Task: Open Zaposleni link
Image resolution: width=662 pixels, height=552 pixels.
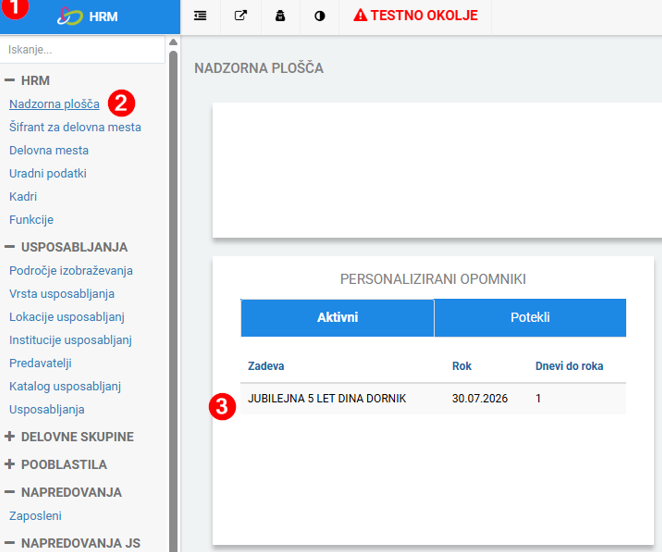Action: pyautogui.click(x=35, y=516)
